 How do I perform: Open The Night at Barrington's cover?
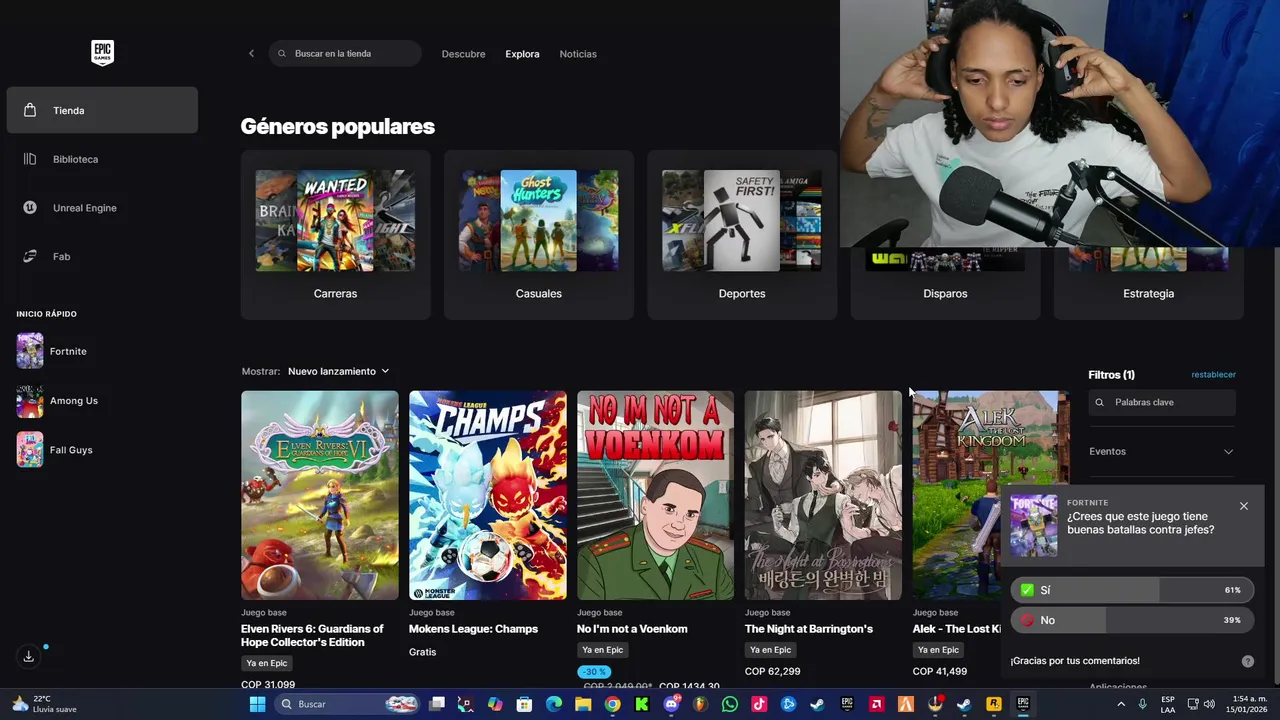point(823,495)
